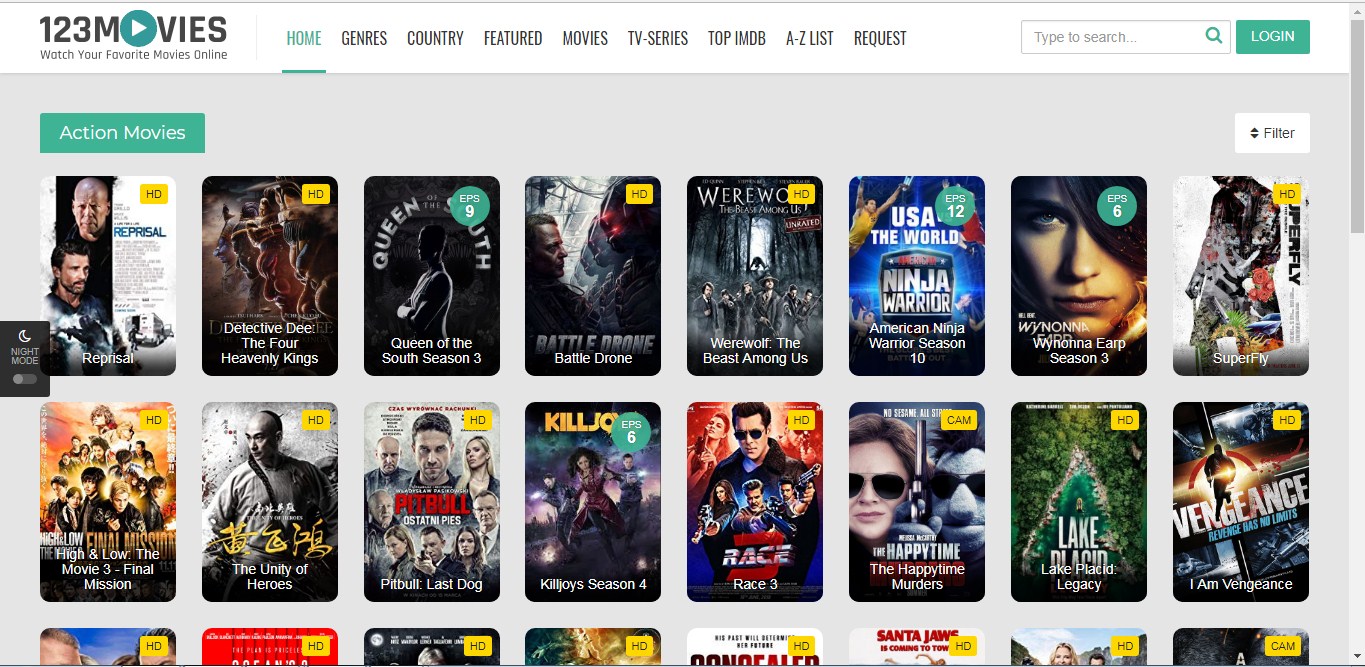Click EPS 9 badge on Queen of the South
Viewport: 1365px width, 667px height.
(x=469, y=206)
